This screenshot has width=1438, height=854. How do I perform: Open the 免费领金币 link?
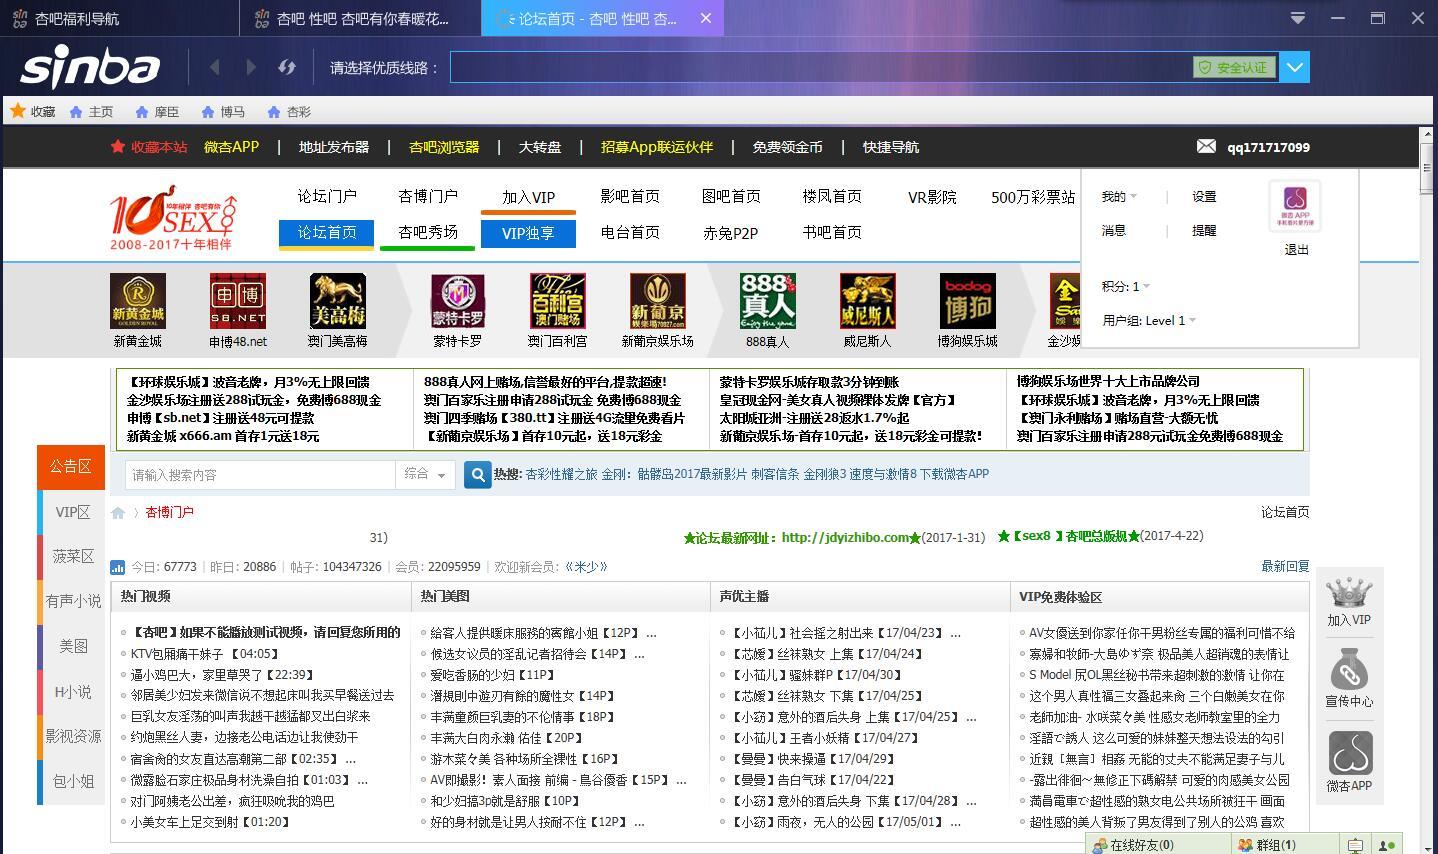(x=787, y=147)
